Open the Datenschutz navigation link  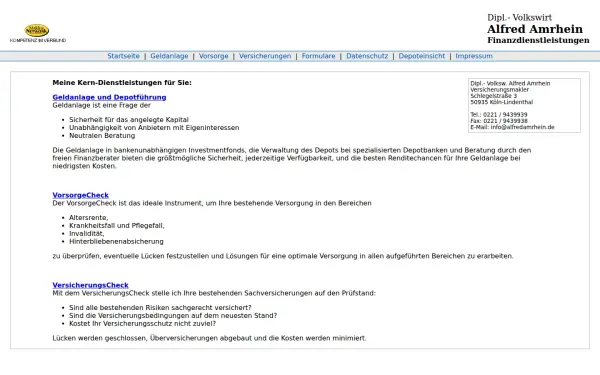click(x=367, y=56)
